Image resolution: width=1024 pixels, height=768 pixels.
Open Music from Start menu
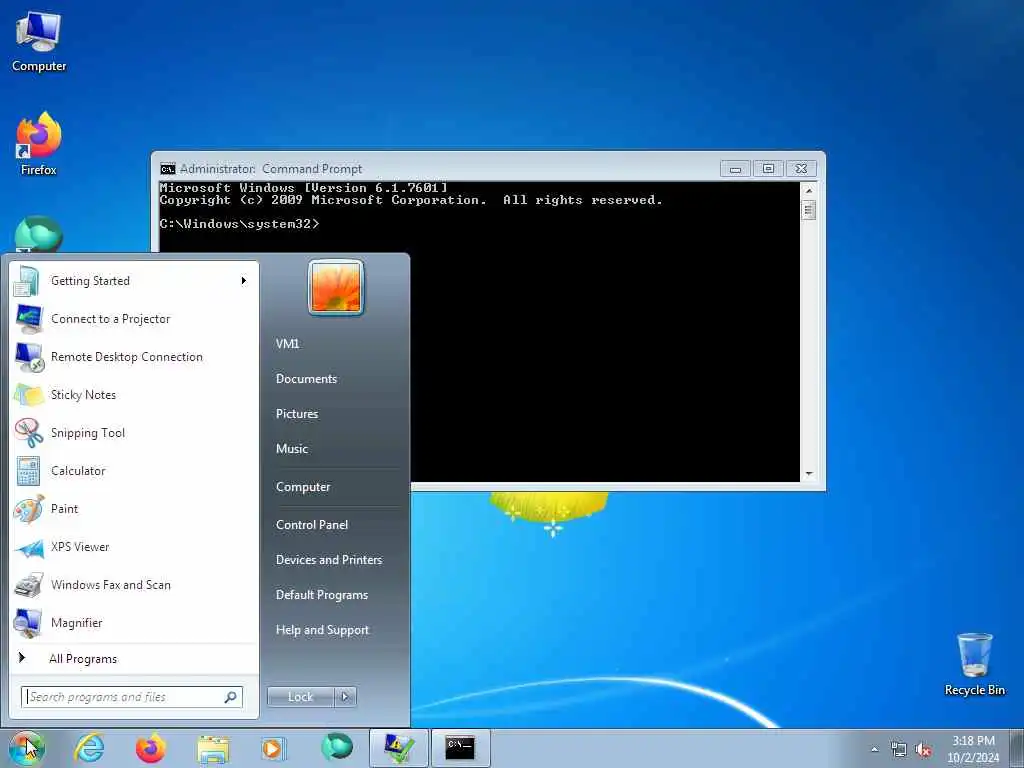click(291, 449)
